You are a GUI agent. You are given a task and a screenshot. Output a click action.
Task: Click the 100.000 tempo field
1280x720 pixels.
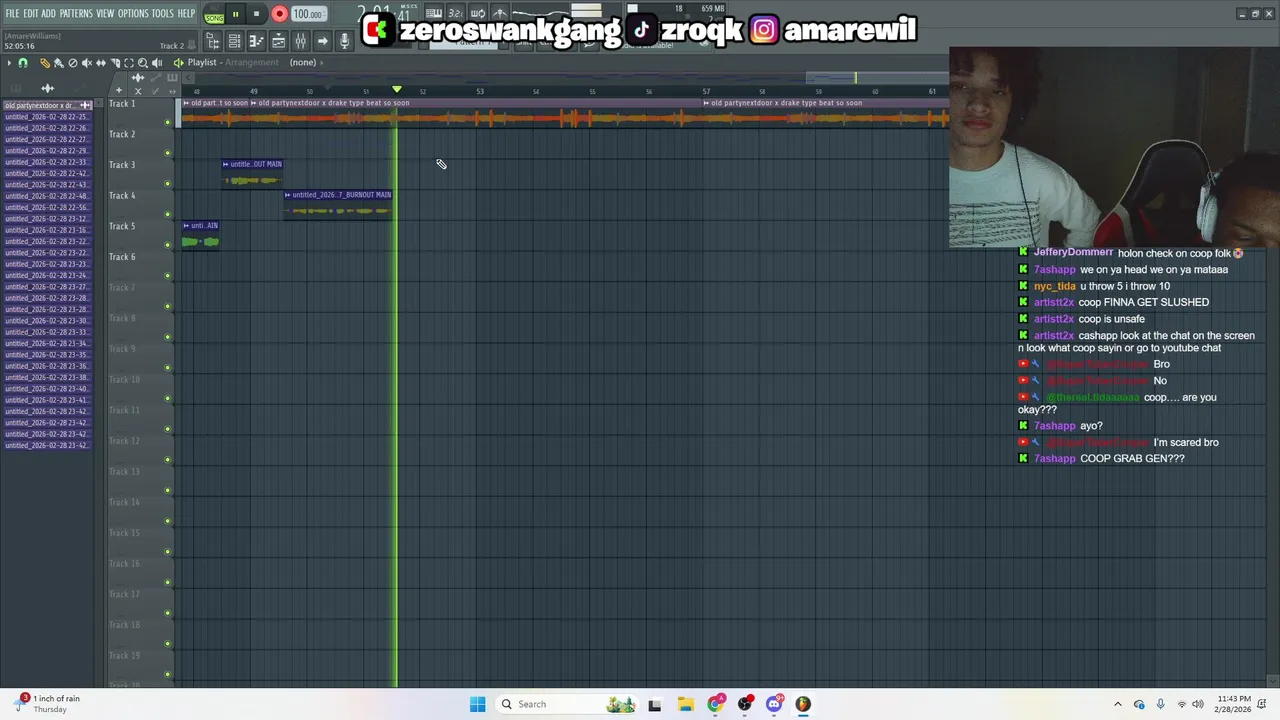tap(308, 14)
